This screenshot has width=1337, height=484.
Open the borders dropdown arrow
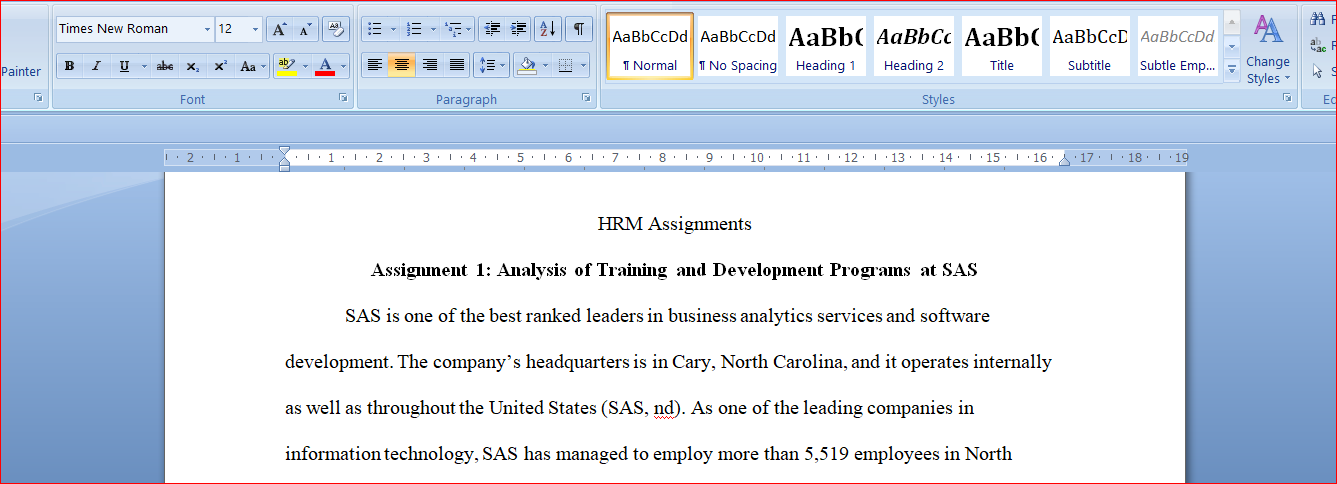(584, 66)
